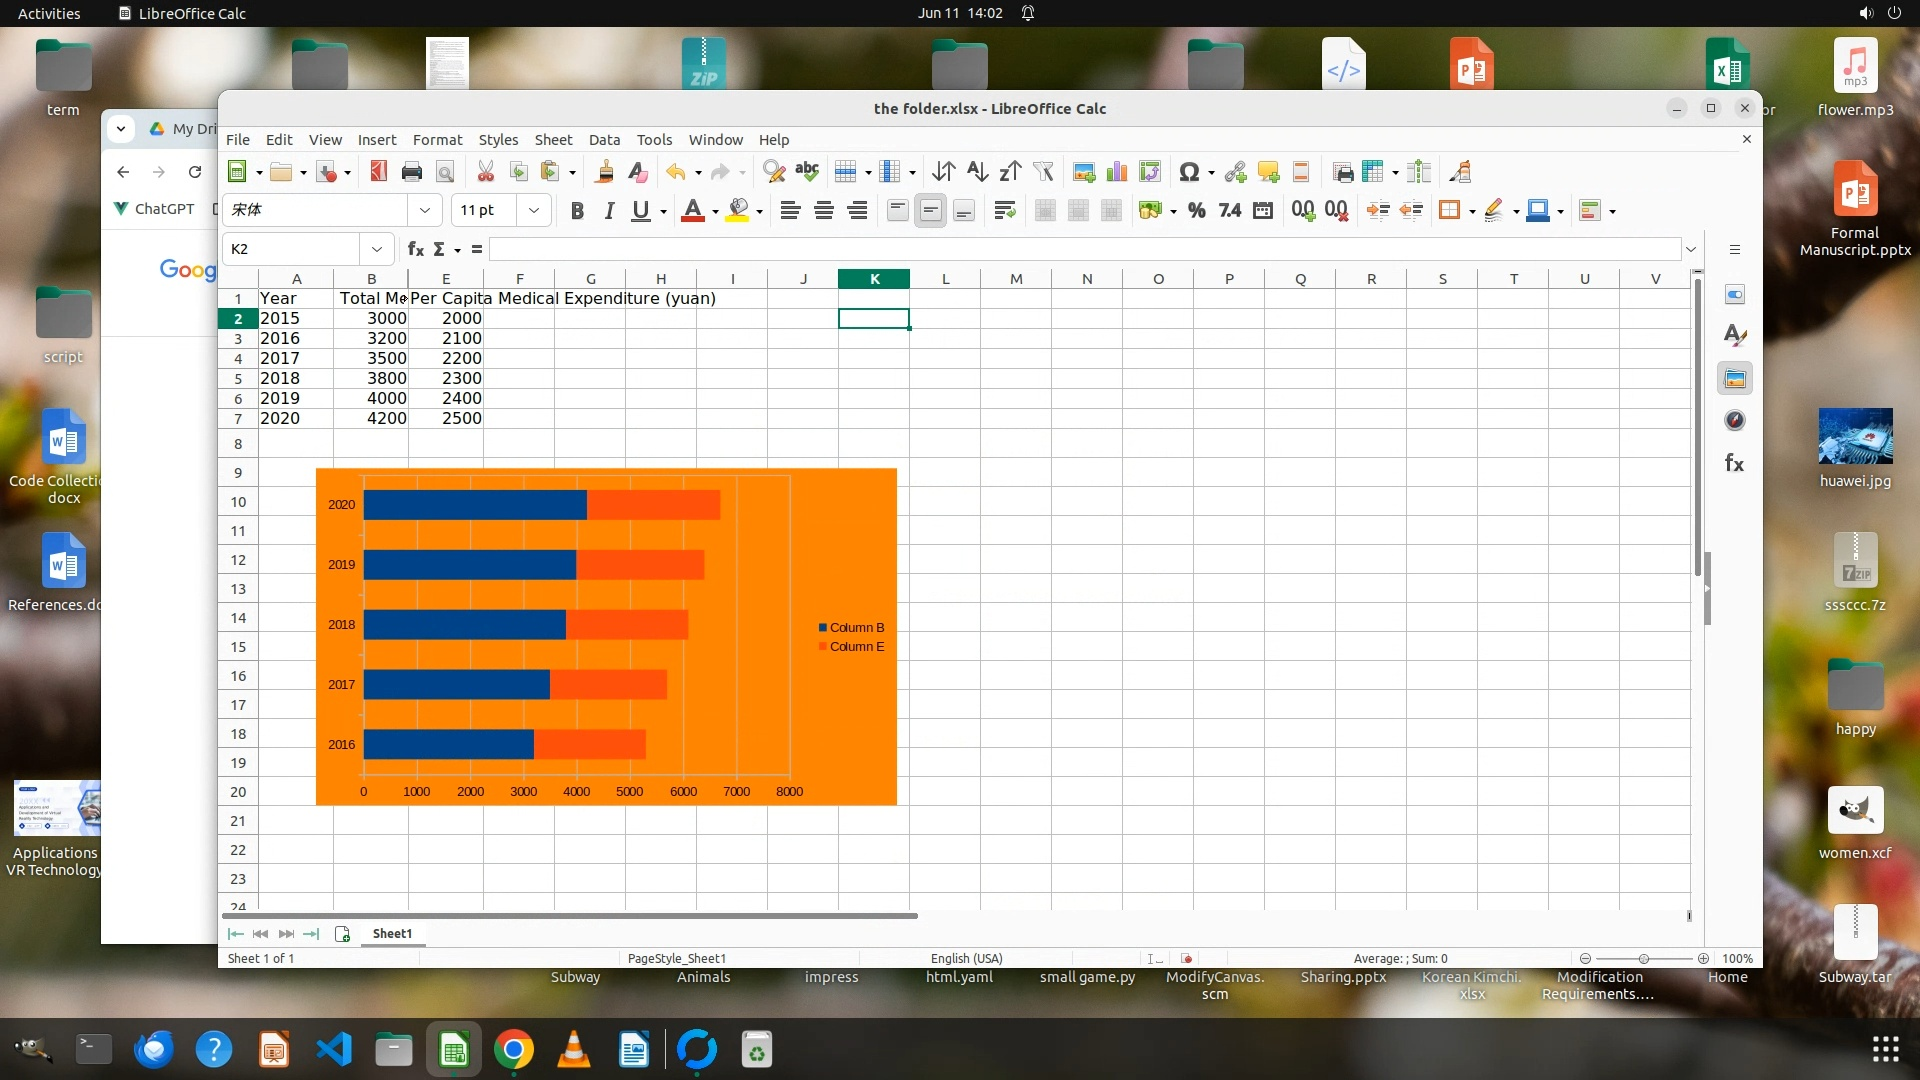Toggle Italic formatting
The height and width of the screenshot is (1080, 1920).
pos(609,210)
